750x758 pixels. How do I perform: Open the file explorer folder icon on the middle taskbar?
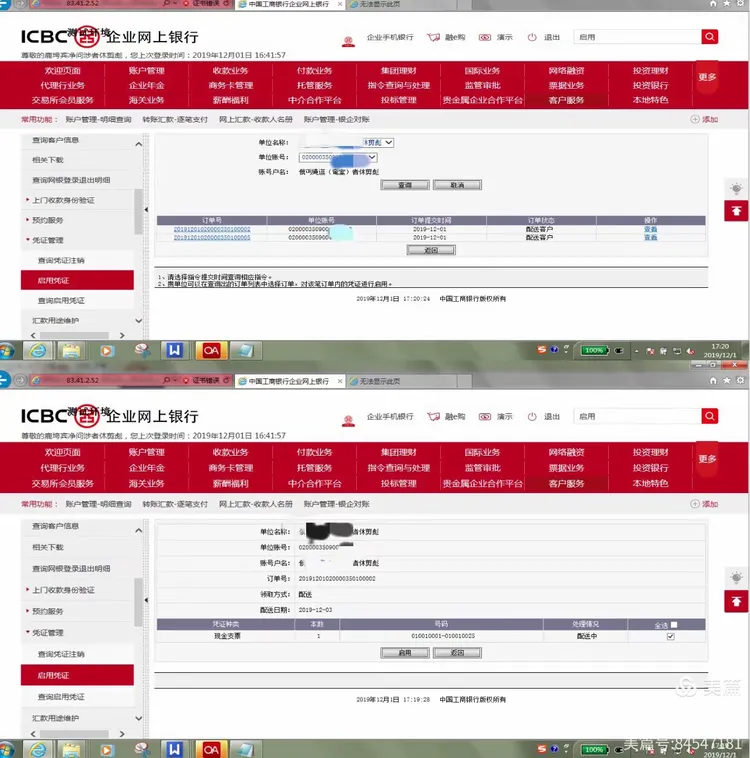point(72,350)
